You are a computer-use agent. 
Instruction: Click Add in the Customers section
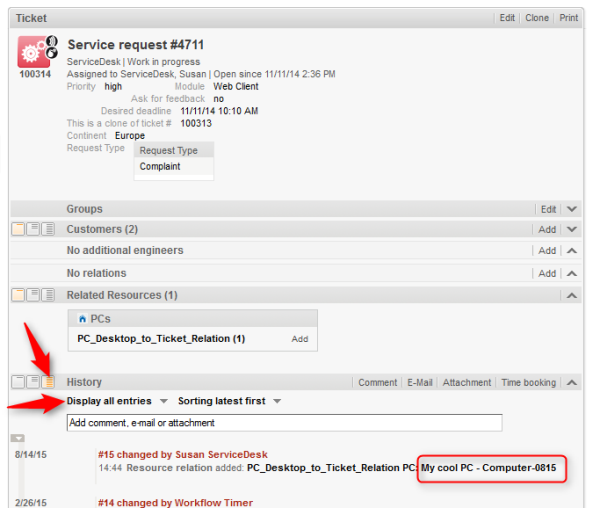click(x=547, y=230)
